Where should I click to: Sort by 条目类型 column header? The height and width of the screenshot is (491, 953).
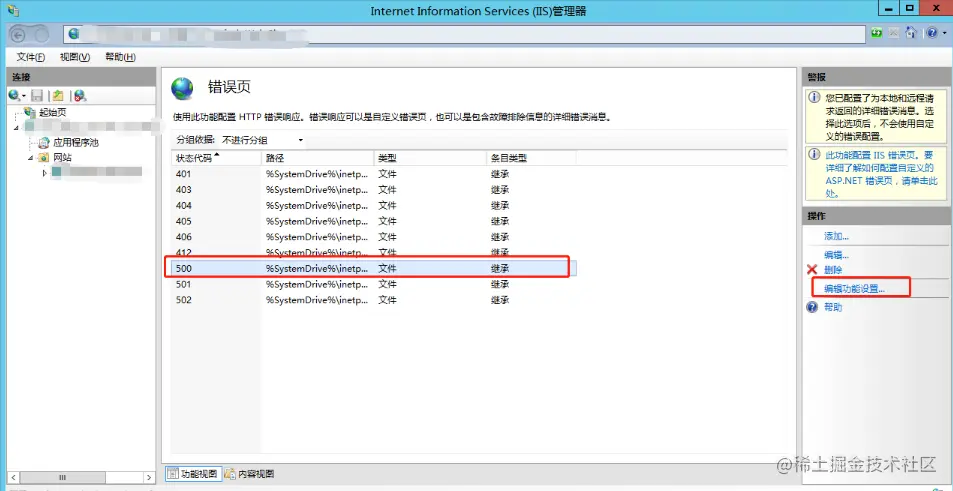pos(531,158)
